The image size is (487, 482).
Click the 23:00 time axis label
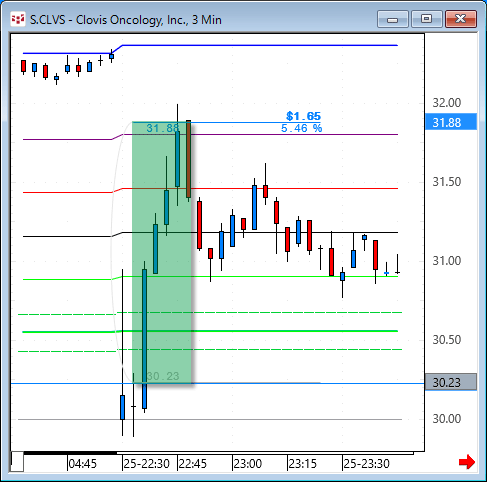(247, 464)
